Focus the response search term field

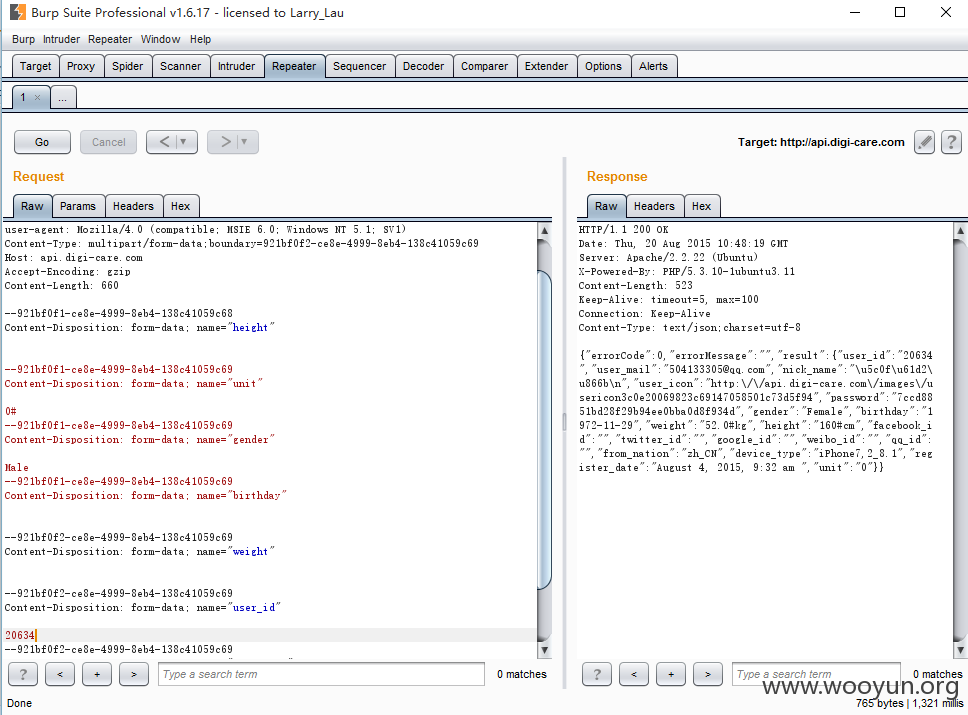tap(816, 674)
